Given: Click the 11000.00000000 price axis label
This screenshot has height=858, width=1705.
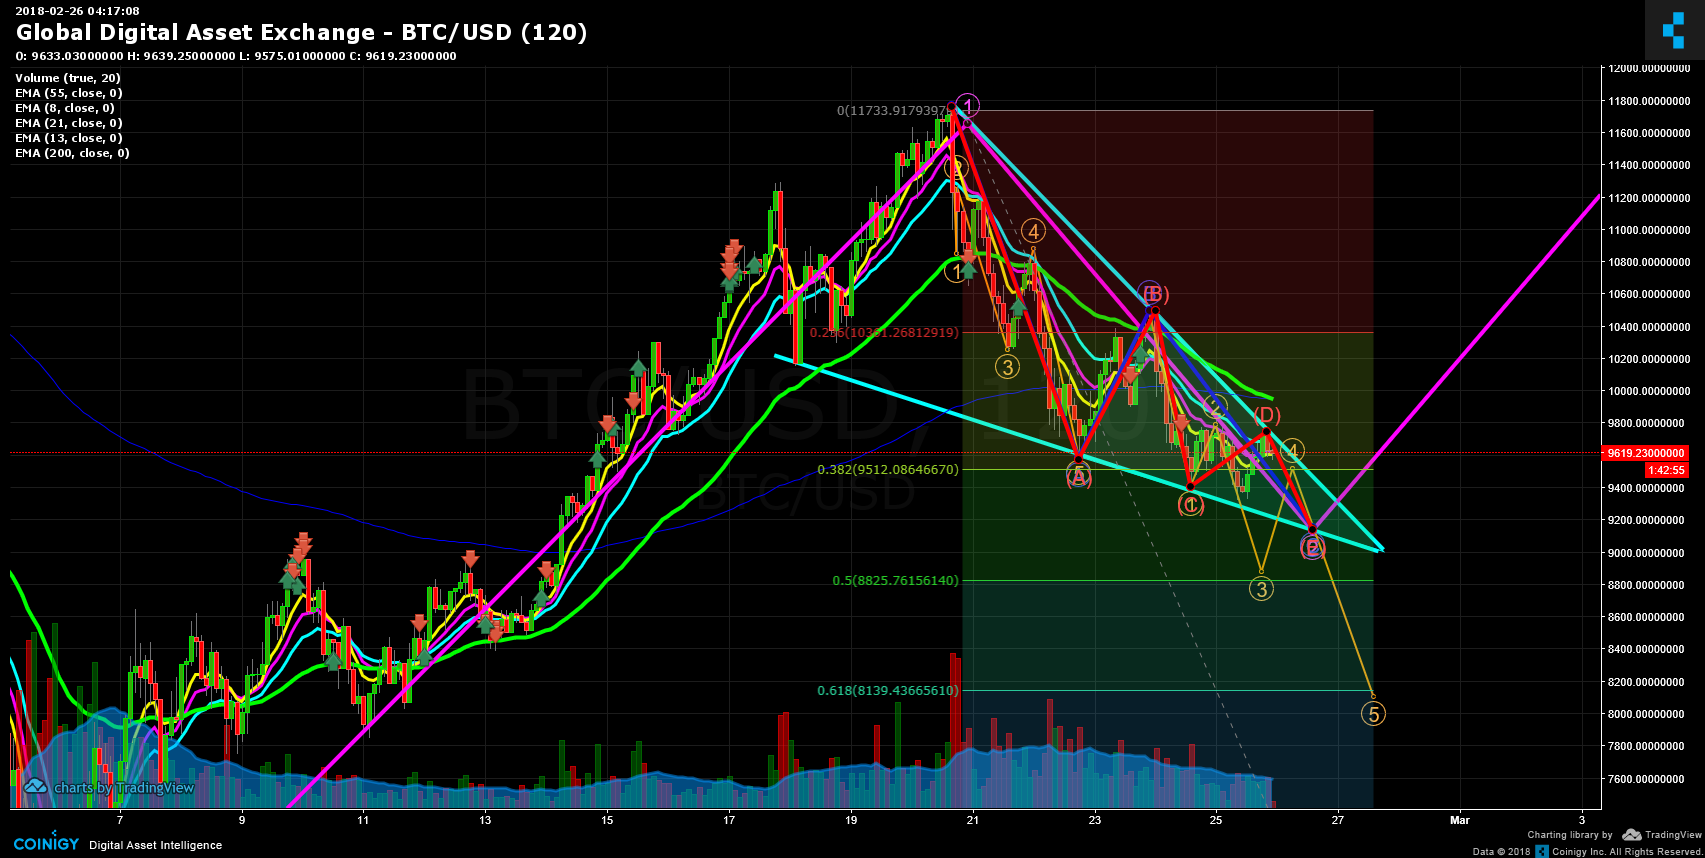Looking at the screenshot, I should (1649, 230).
